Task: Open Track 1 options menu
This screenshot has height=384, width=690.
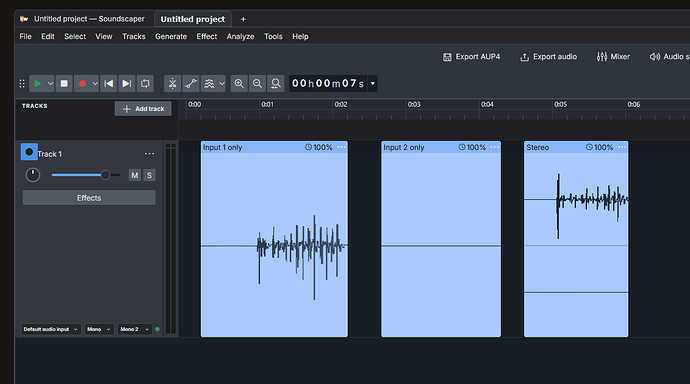Action: coord(150,154)
